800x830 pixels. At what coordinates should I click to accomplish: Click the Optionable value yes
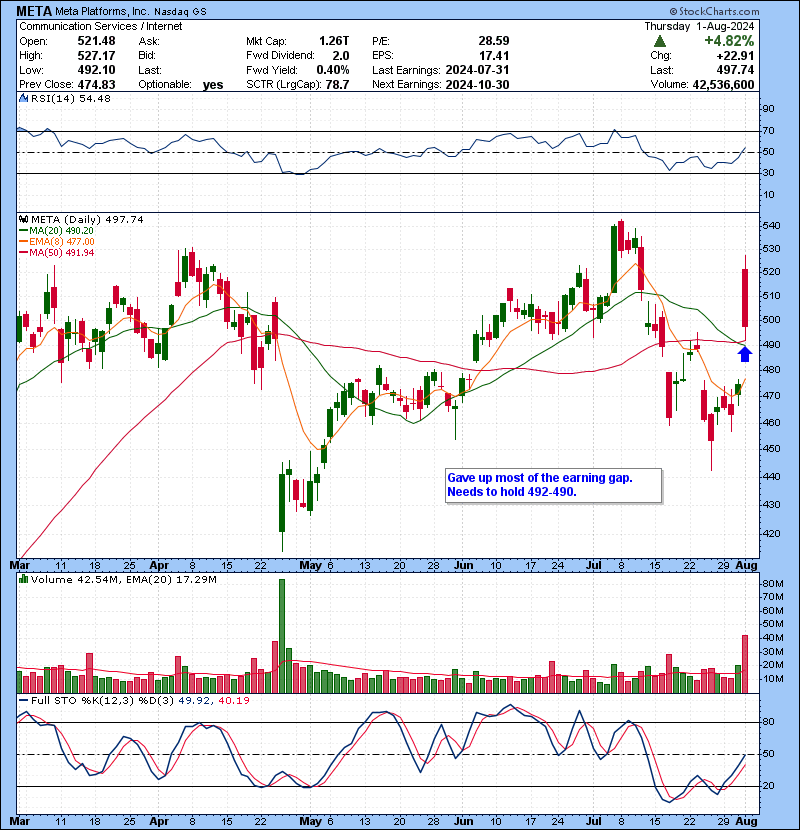tap(213, 84)
